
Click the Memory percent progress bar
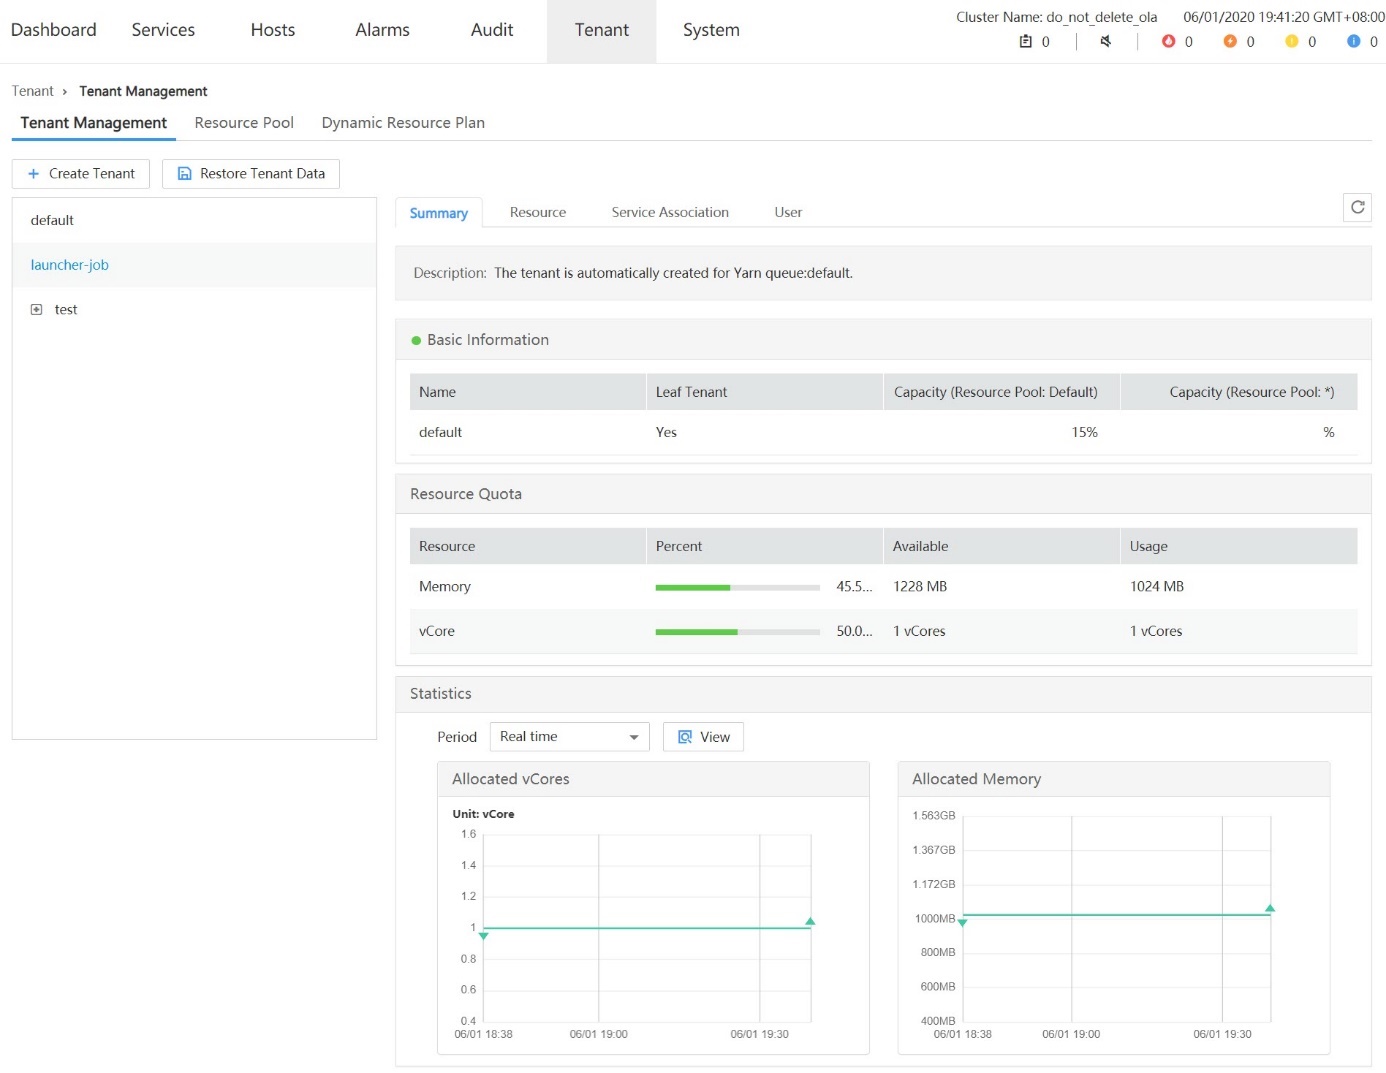tap(738, 587)
